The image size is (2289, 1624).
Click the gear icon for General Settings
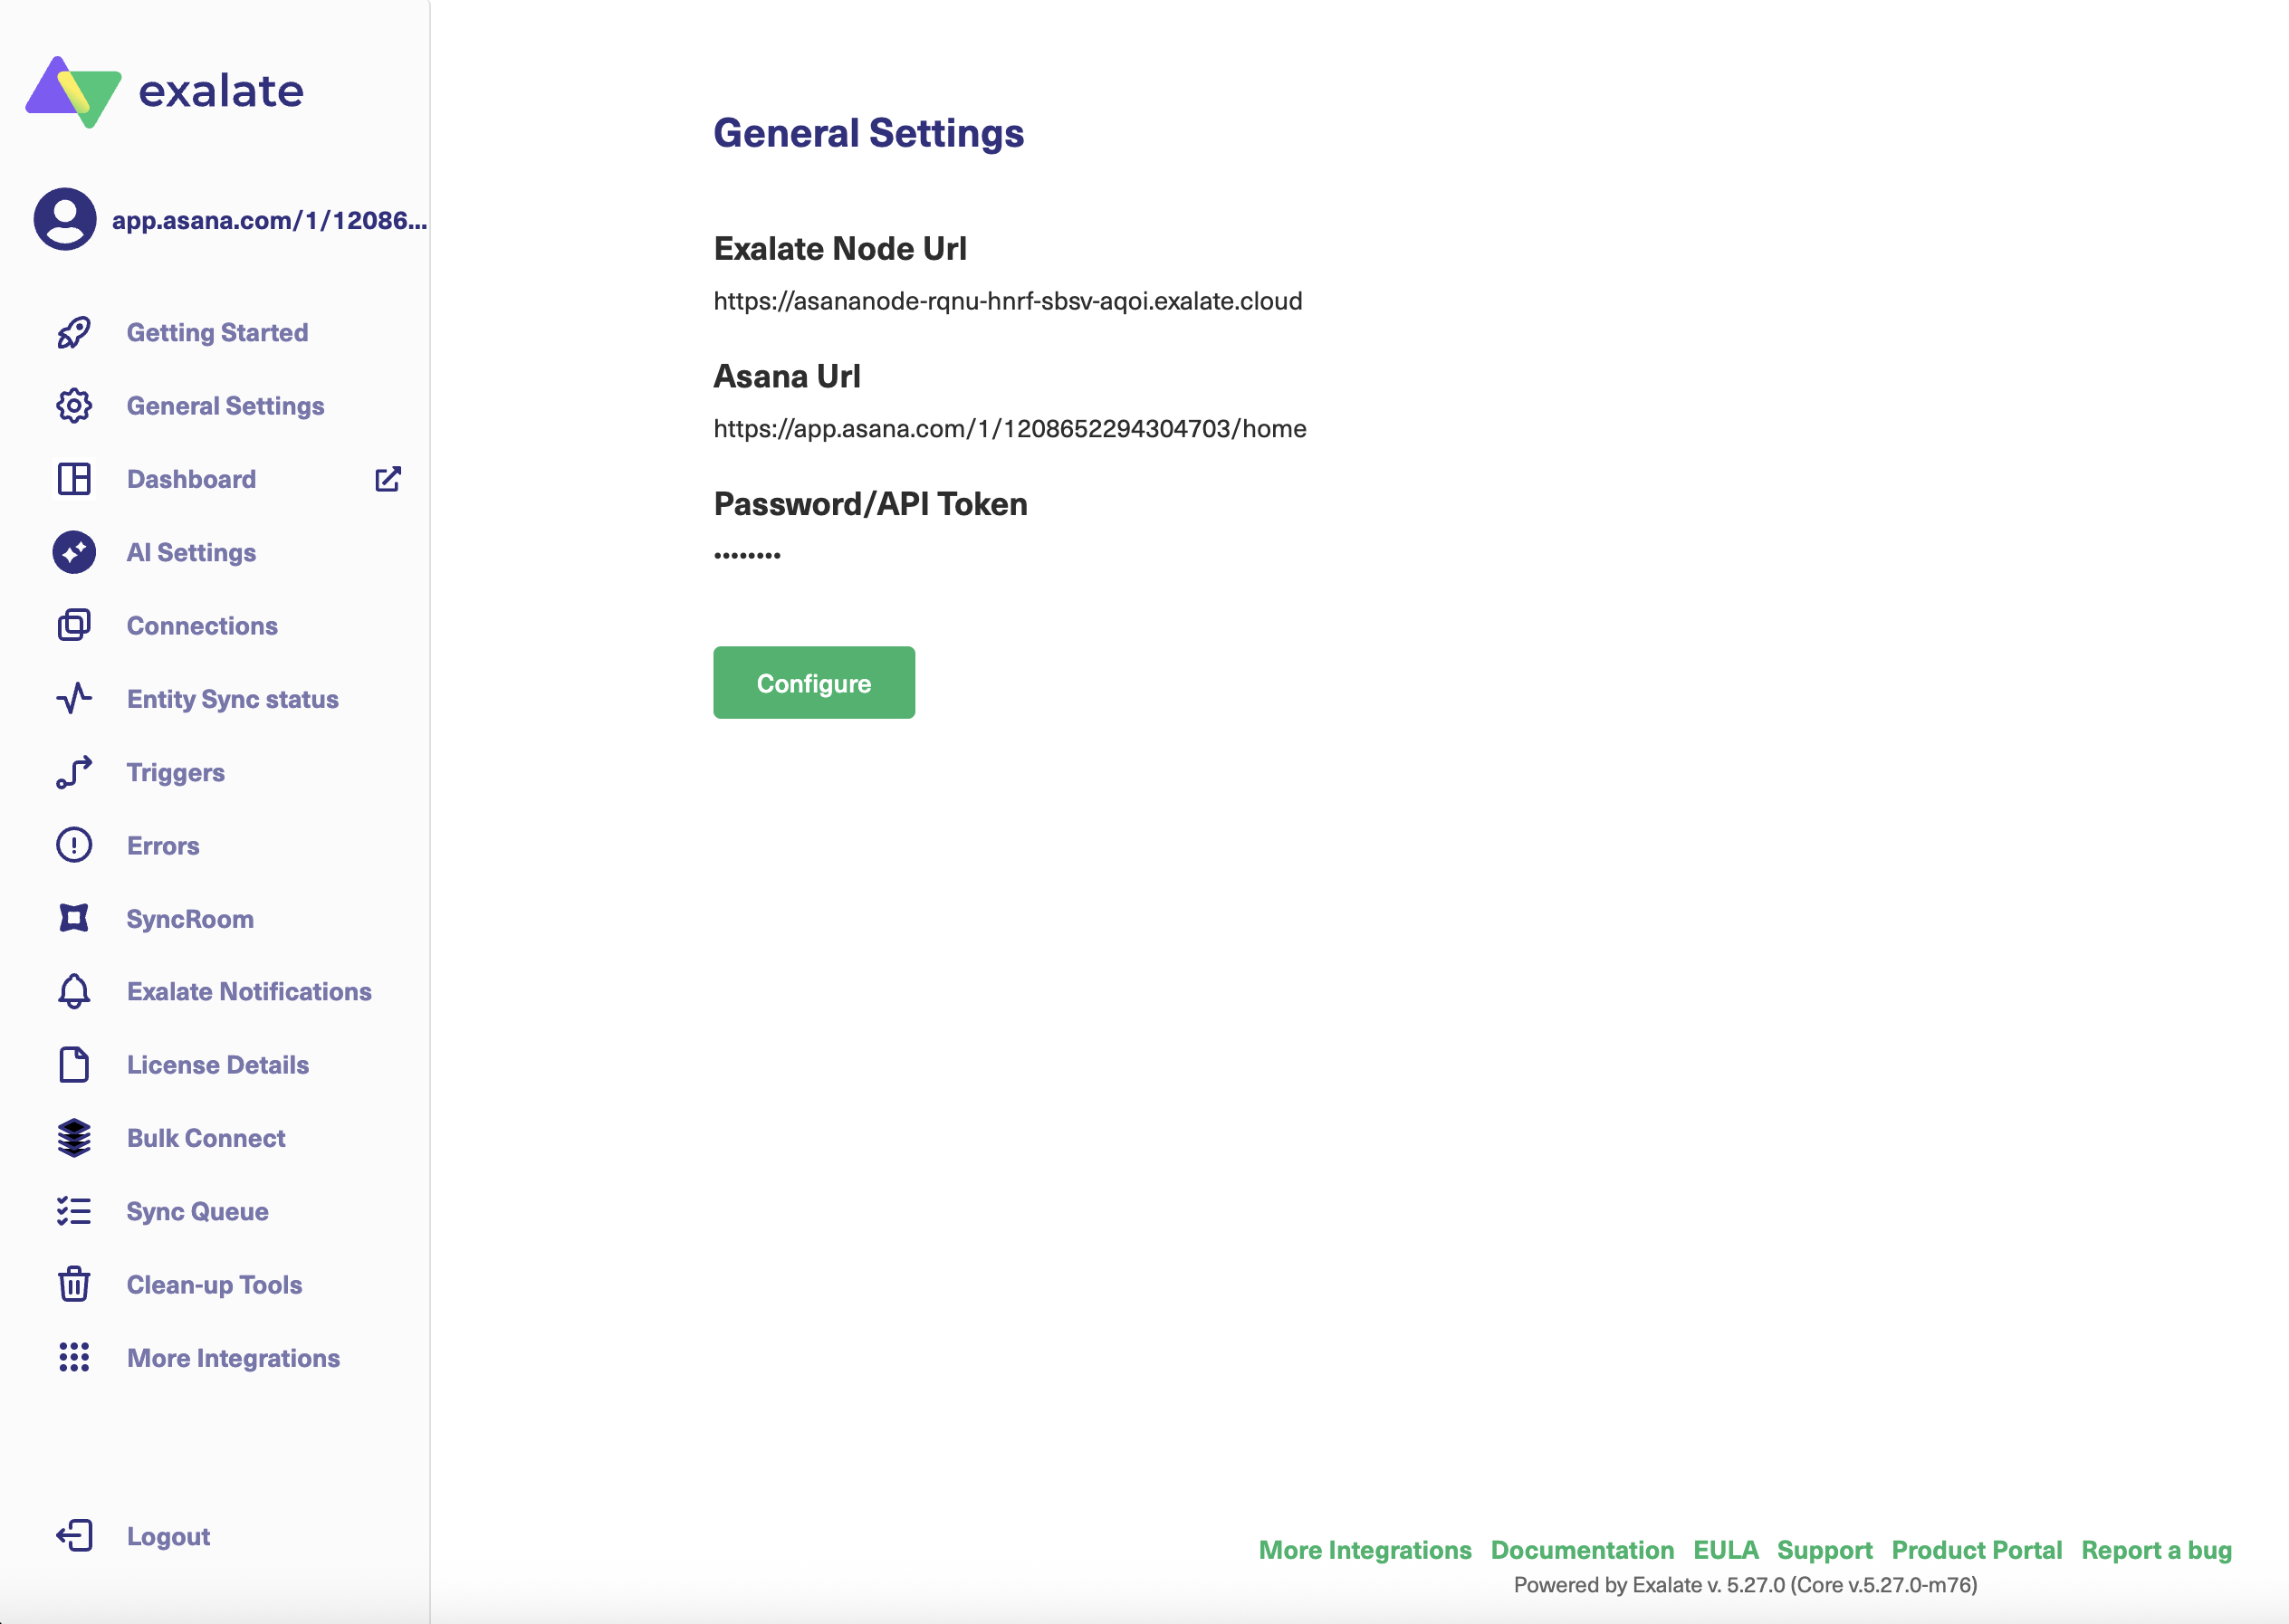tap(74, 406)
